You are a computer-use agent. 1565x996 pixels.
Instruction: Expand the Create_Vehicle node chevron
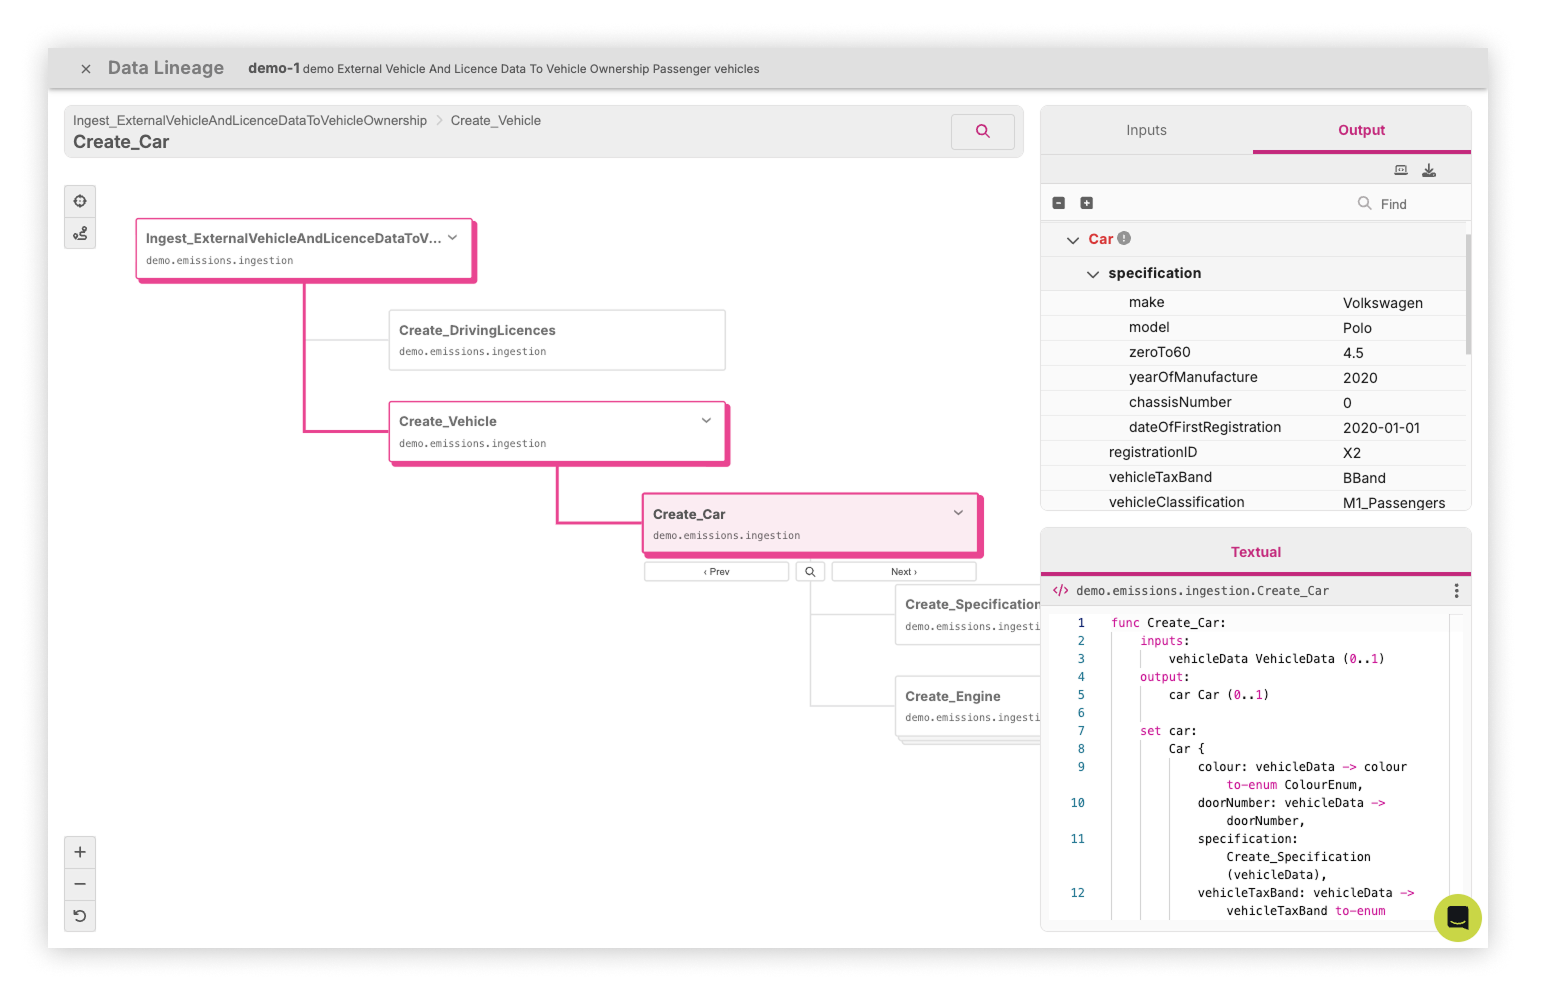tap(706, 420)
